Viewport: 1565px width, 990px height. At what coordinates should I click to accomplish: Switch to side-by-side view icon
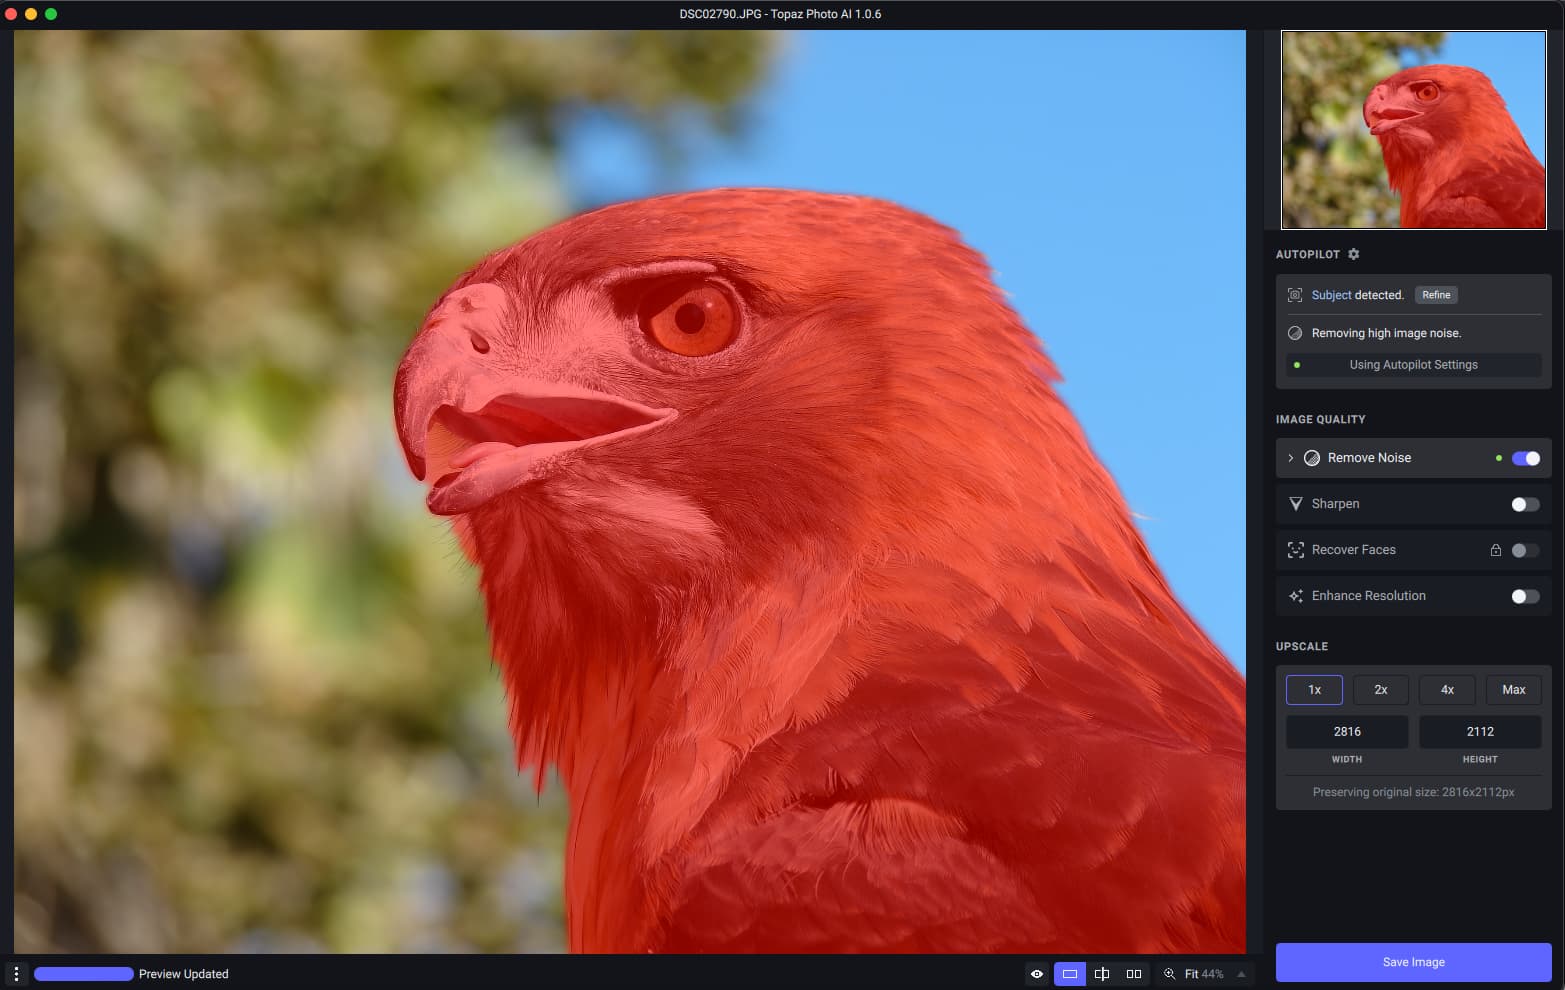[1133, 973]
